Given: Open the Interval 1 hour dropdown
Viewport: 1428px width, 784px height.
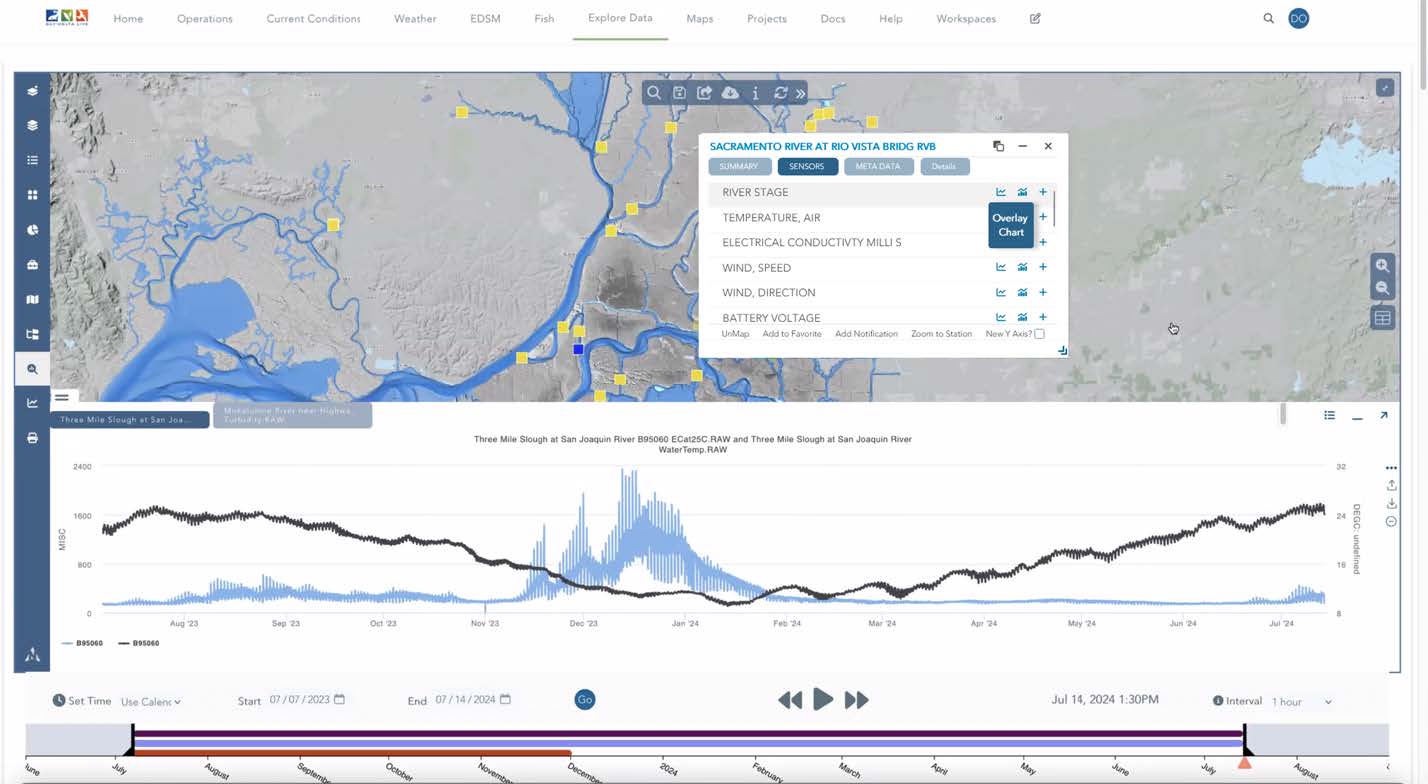Looking at the screenshot, I should [x=1301, y=702].
